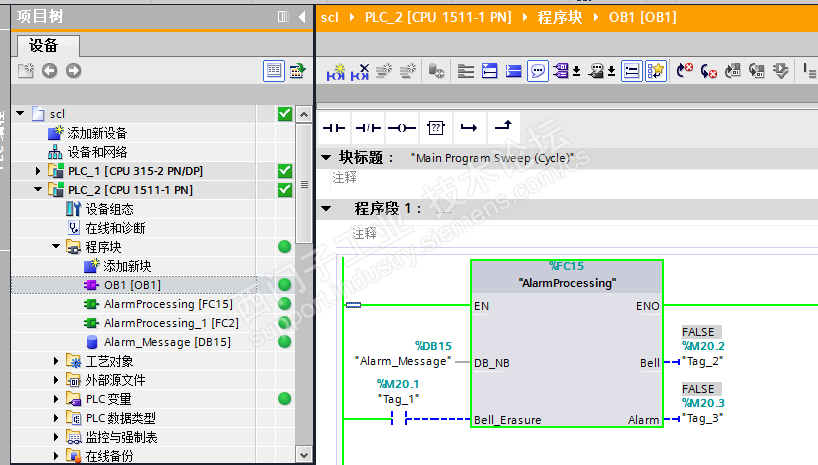This screenshot has height=465, width=818.
Task: Click the project tree scroll-up arrow
Action: pos(304,114)
